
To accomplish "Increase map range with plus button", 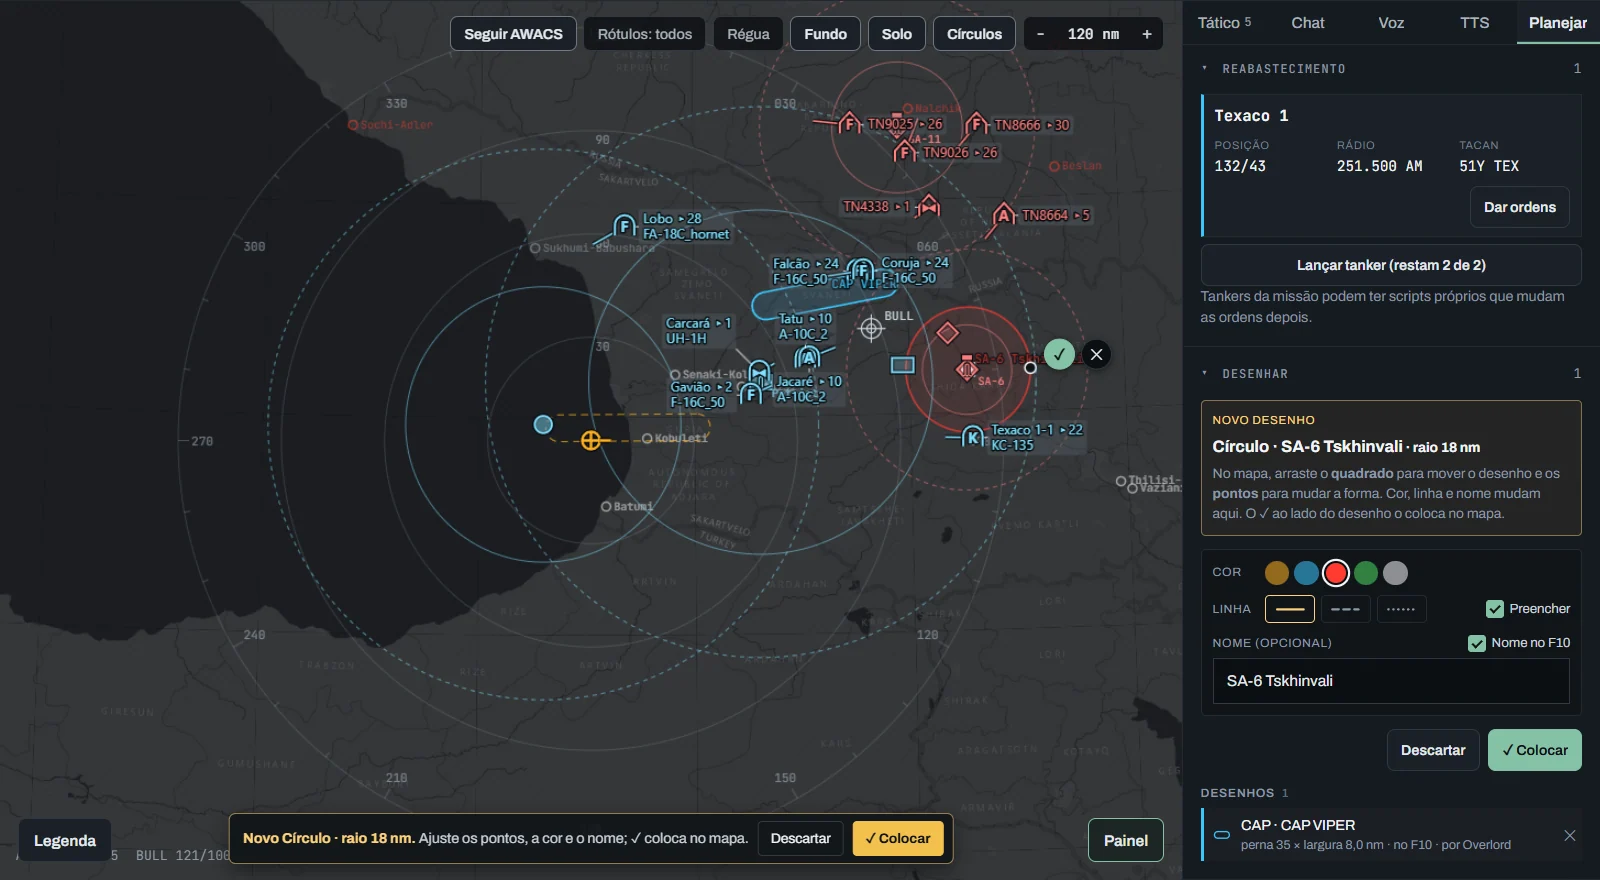I will click(1147, 34).
